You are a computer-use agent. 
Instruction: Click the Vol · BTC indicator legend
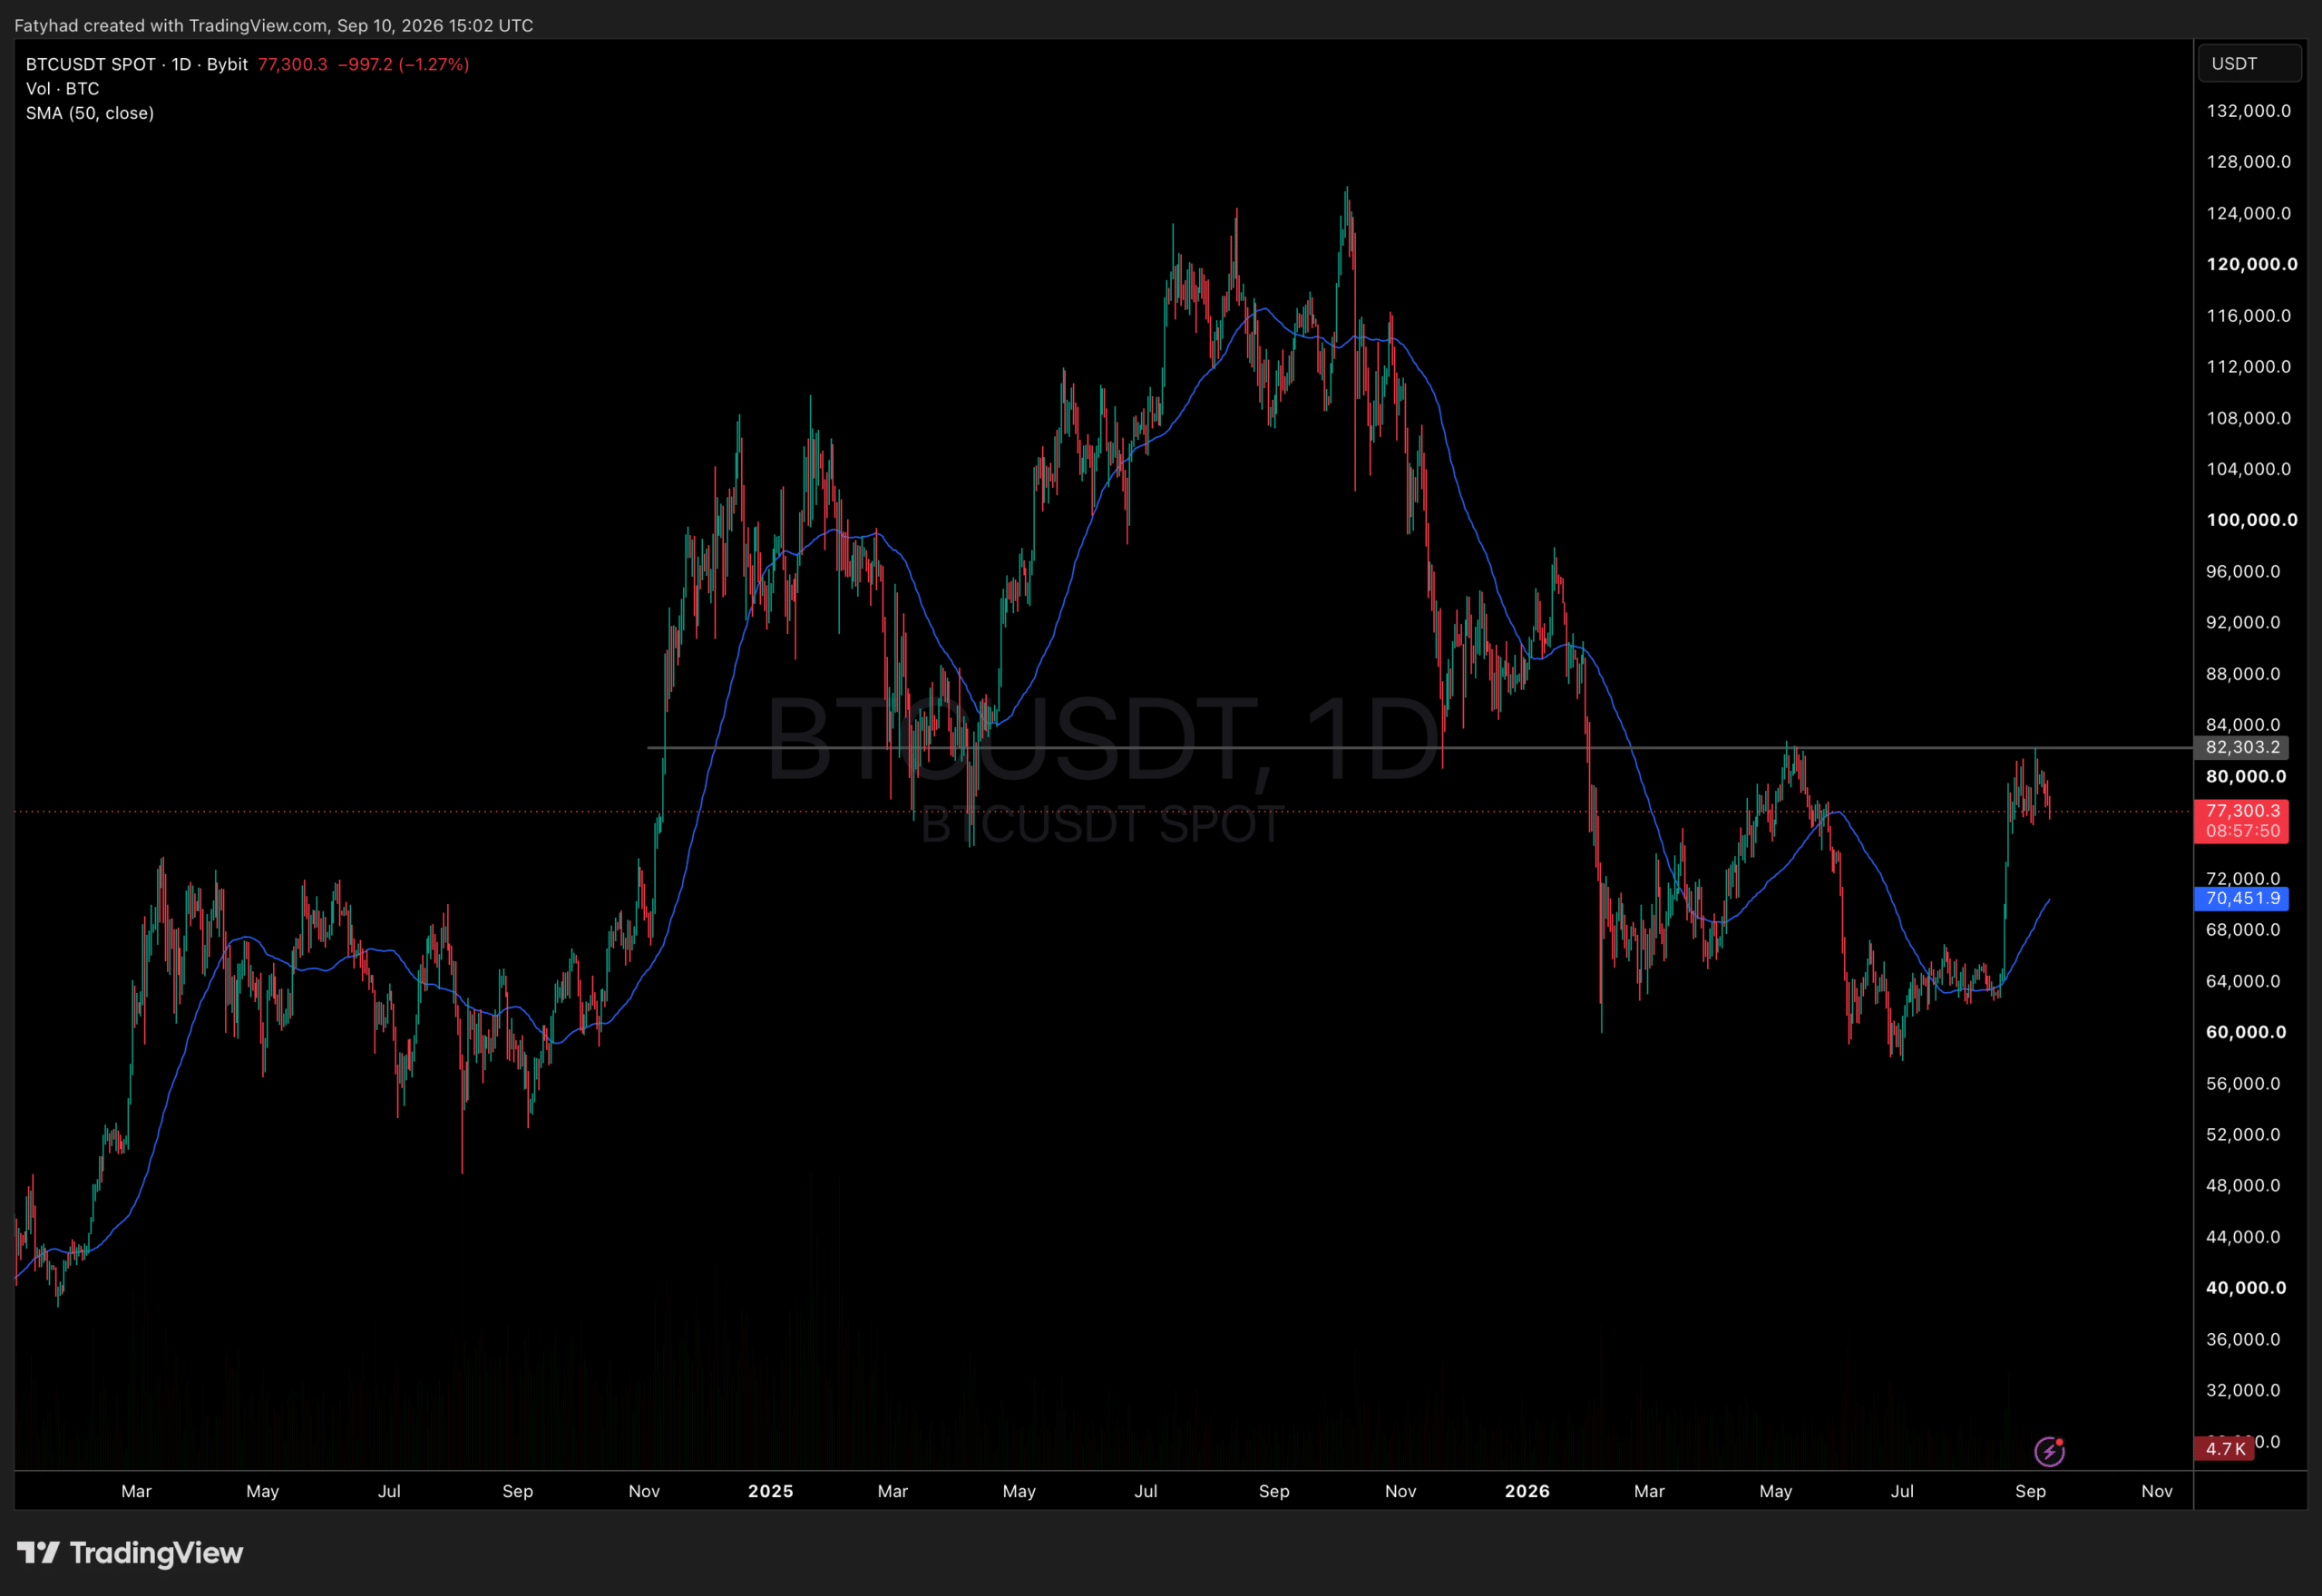(x=62, y=89)
